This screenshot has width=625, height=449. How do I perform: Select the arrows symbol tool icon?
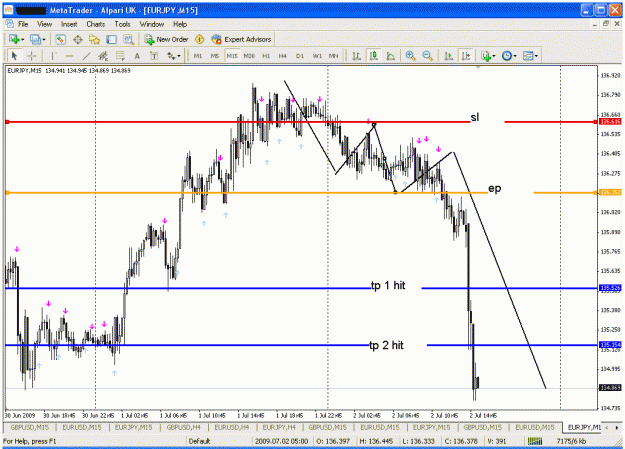tap(171, 56)
